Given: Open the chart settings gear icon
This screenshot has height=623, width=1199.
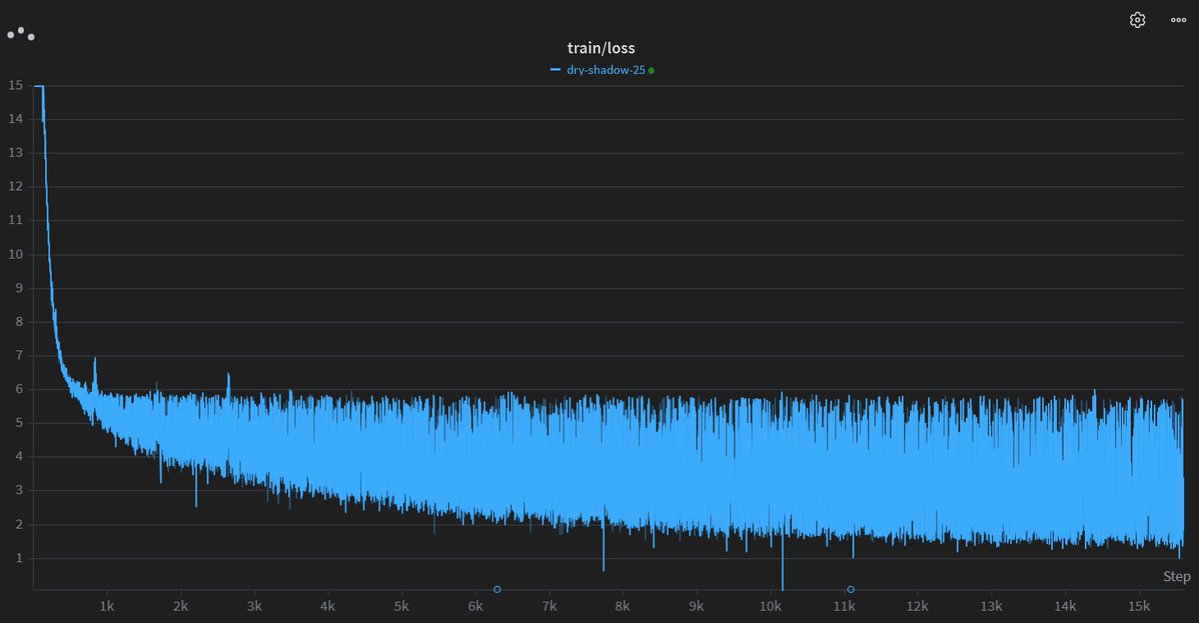Looking at the screenshot, I should (x=1137, y=20).
